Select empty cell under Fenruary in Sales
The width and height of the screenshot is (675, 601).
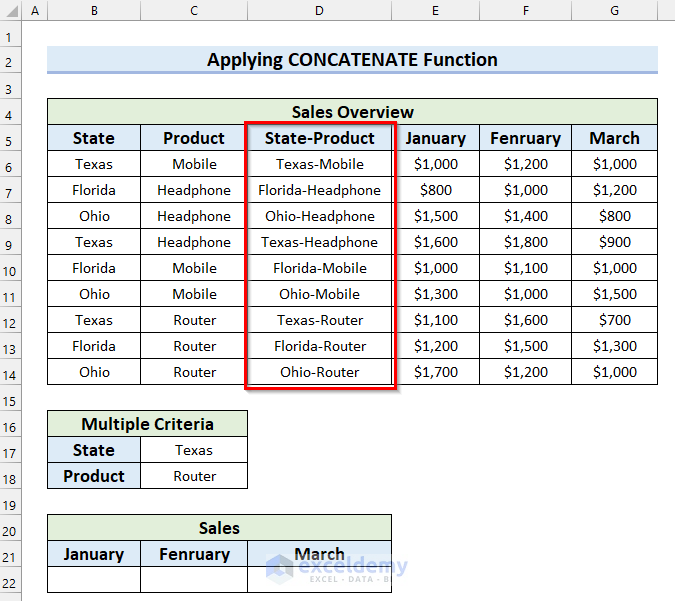click(x=194, y=580)
